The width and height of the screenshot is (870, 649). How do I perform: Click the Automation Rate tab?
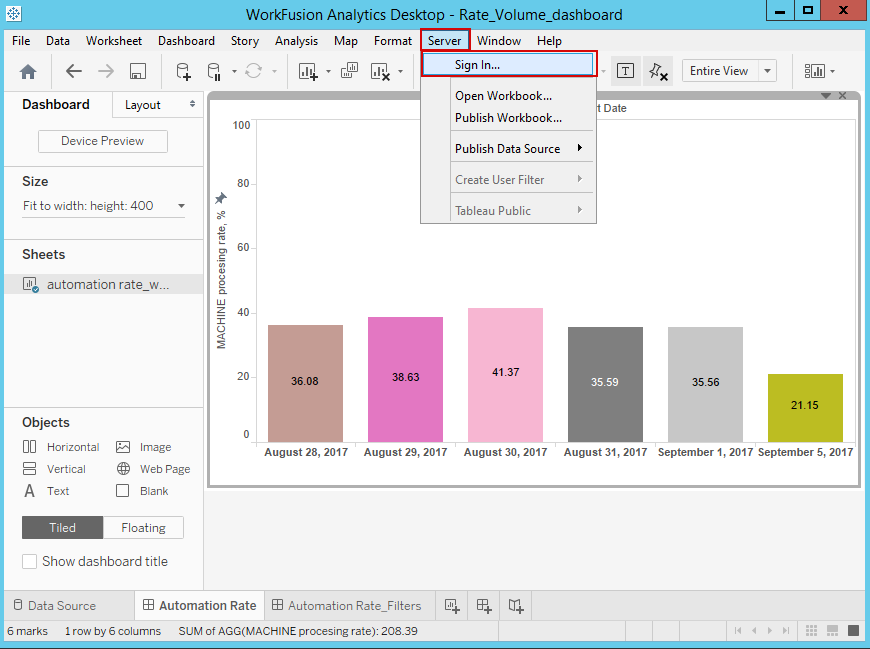pyautogui.click(x=200, y=606)
